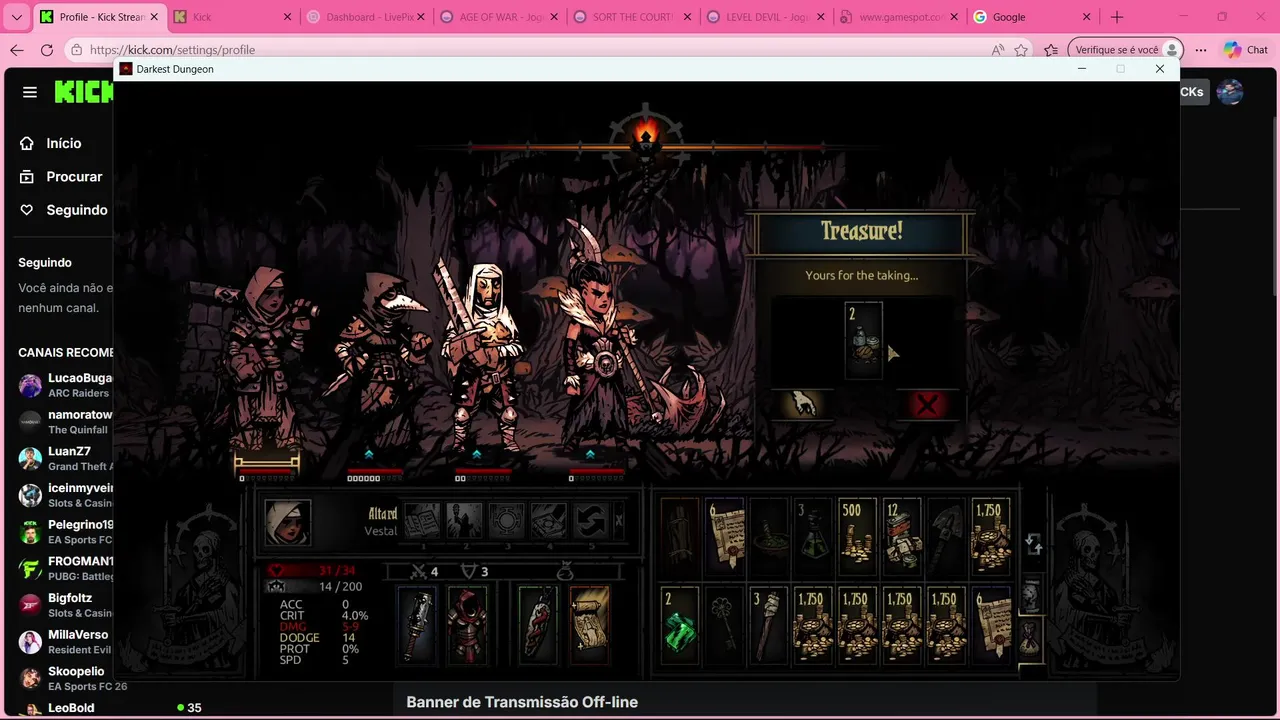Open Skoopelio recommended channel

65,678
